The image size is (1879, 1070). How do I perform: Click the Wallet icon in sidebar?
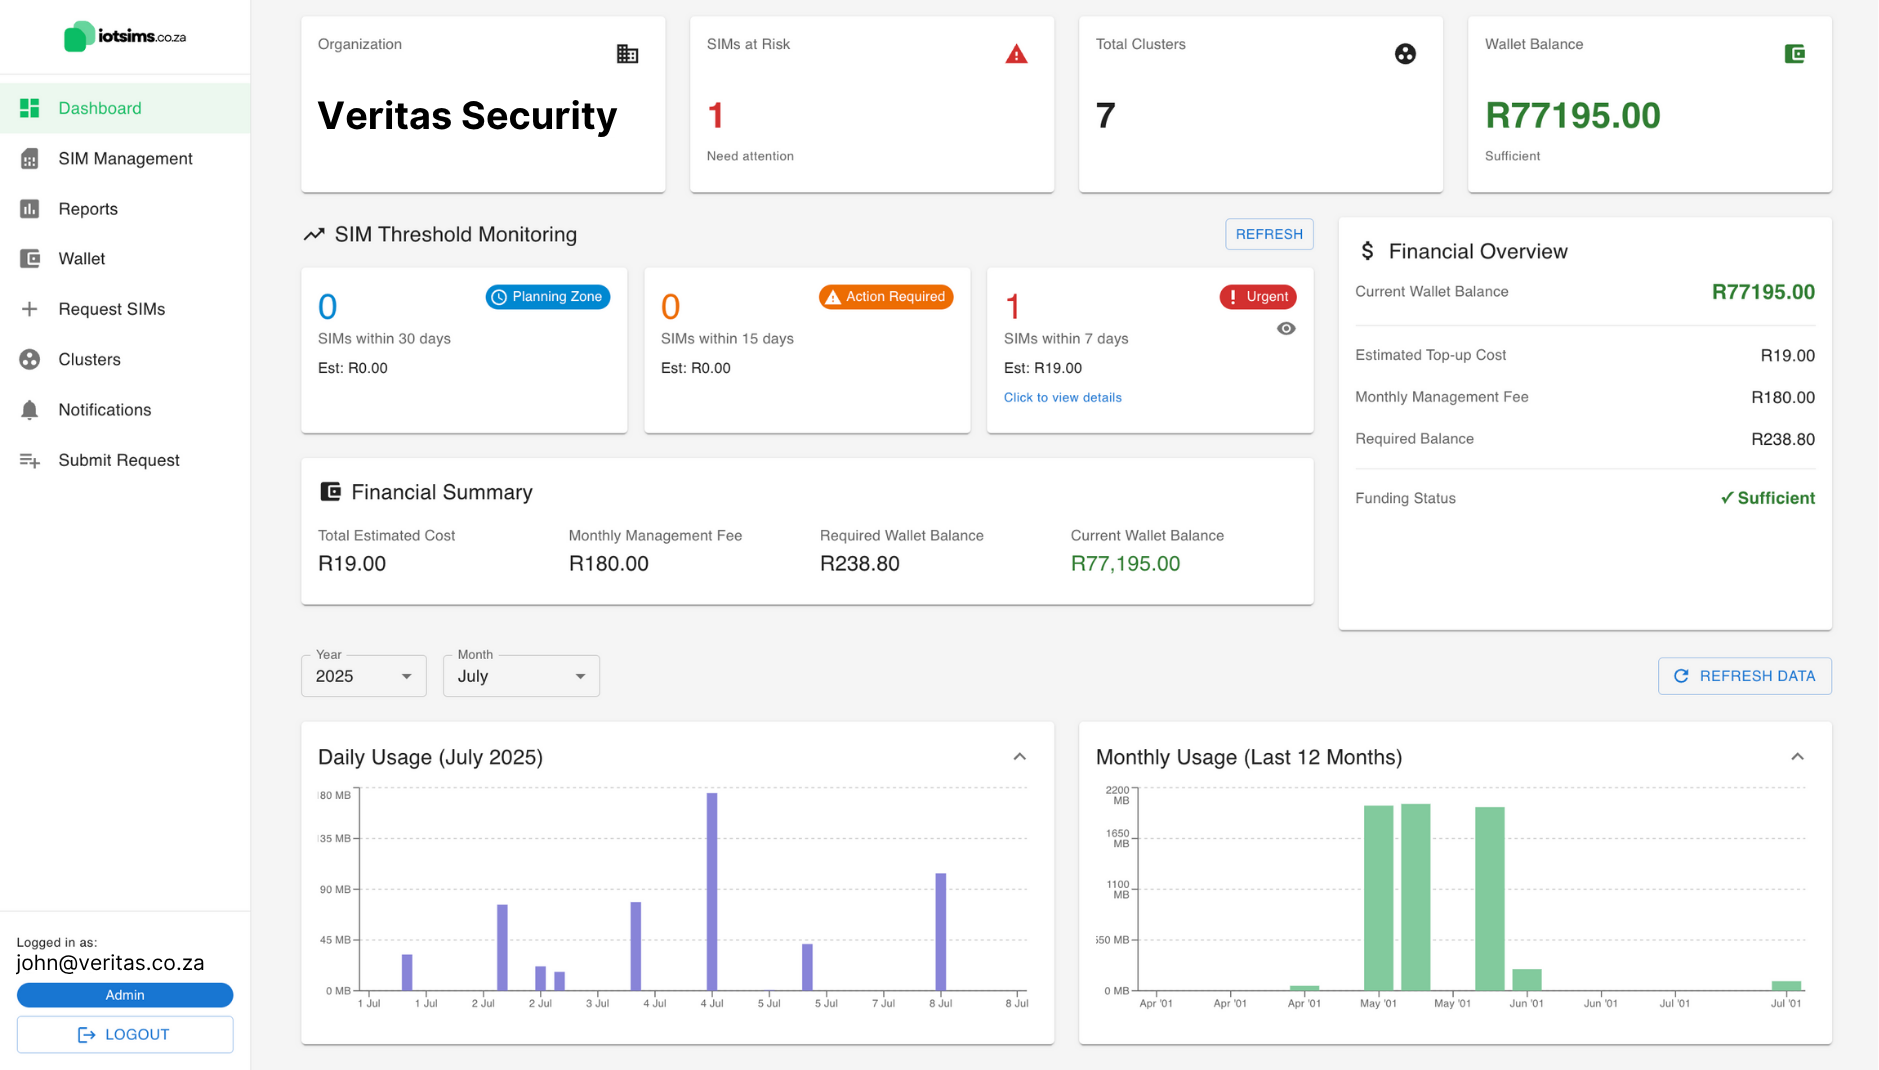[30, 259]
